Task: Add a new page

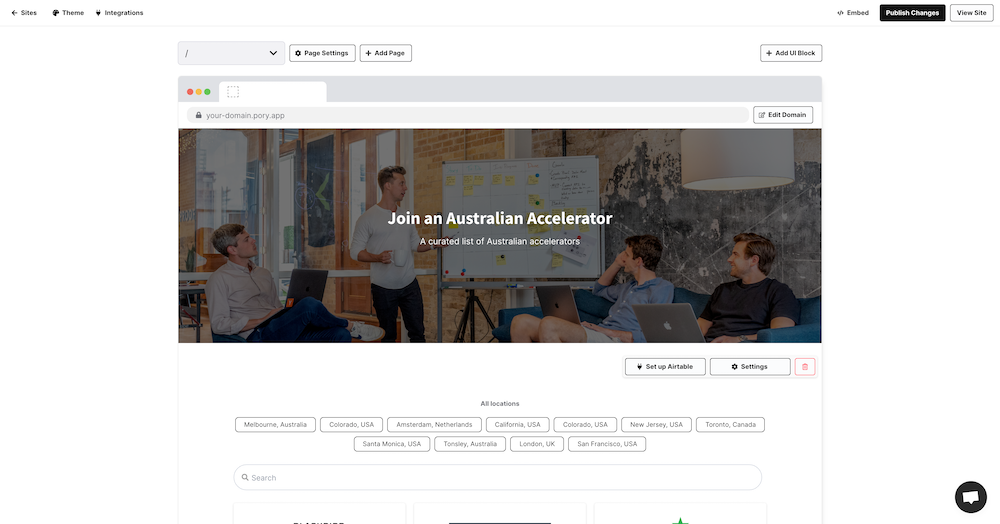Action: click(x=385, y=53)
